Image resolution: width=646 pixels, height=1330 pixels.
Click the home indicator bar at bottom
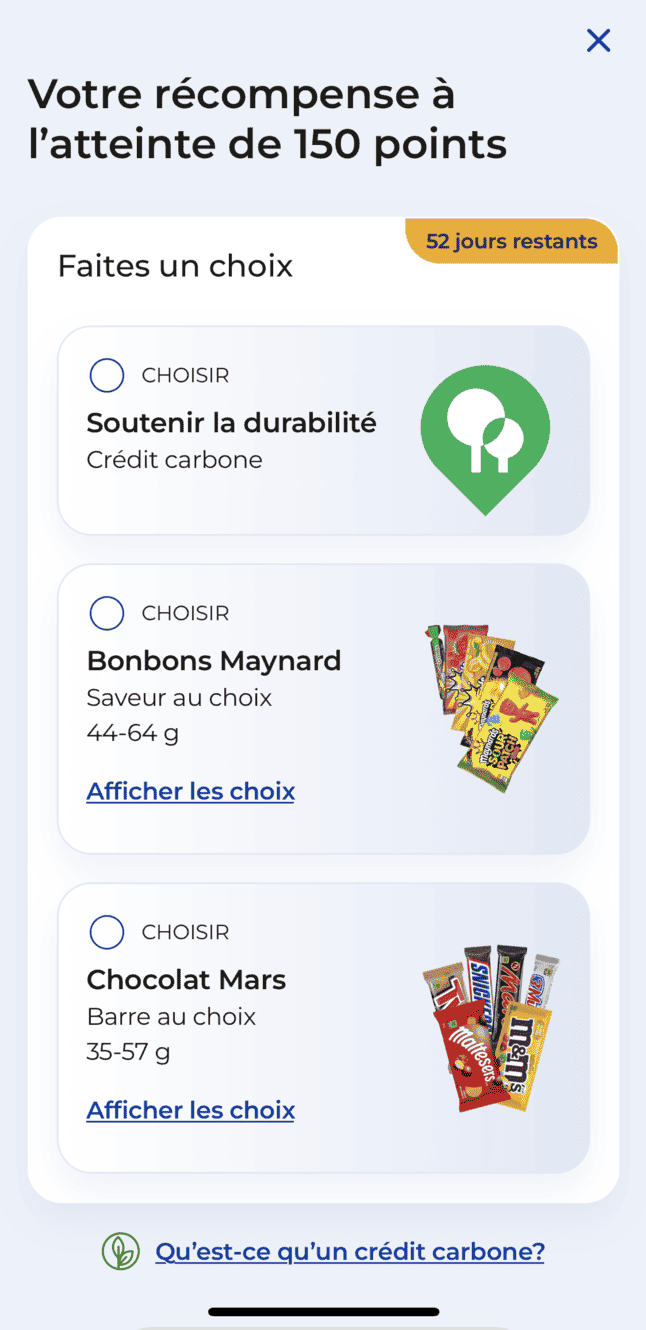click(323, 1312)
